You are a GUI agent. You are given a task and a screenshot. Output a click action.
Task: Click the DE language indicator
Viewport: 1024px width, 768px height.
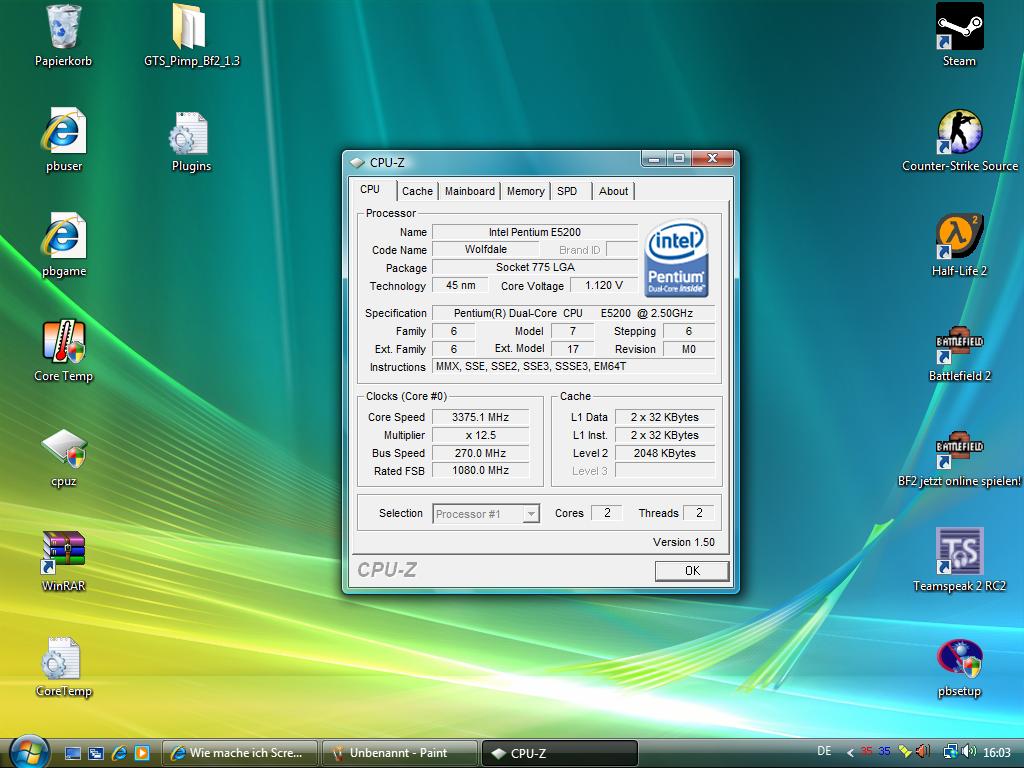tap(824, 751)
